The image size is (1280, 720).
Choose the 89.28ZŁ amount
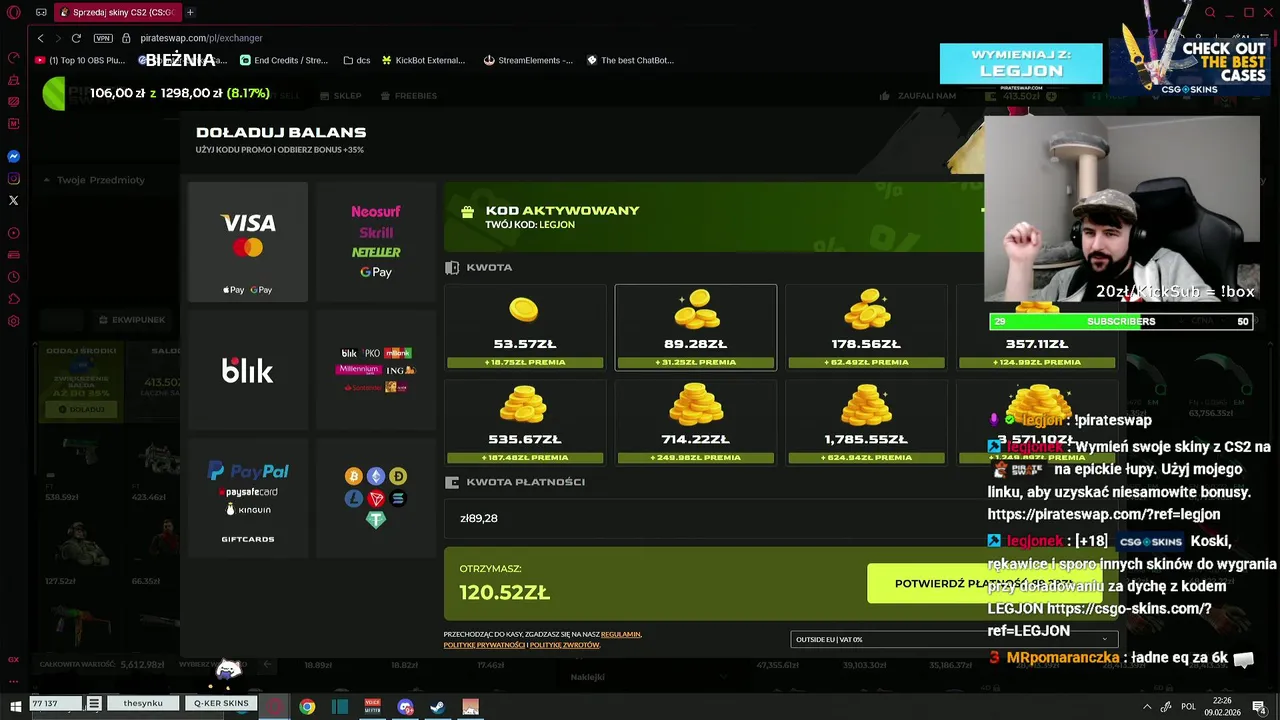coord(696,327)
